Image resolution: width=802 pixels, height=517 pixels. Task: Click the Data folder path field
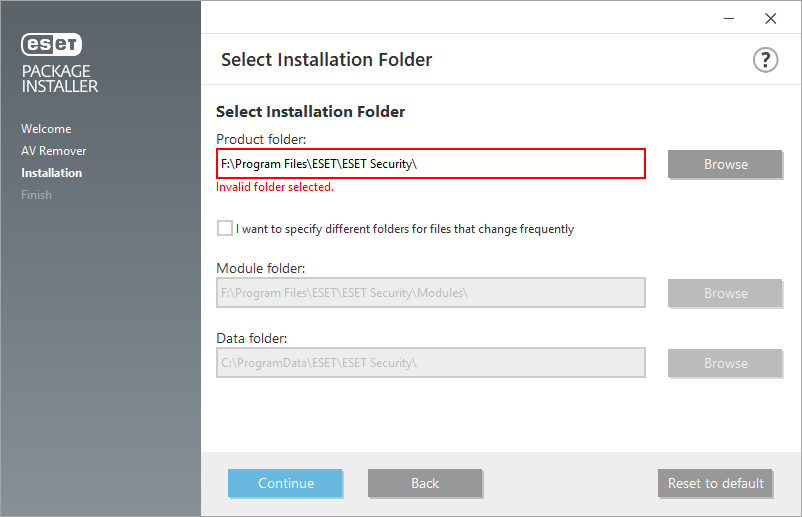[x=431, y=363]
